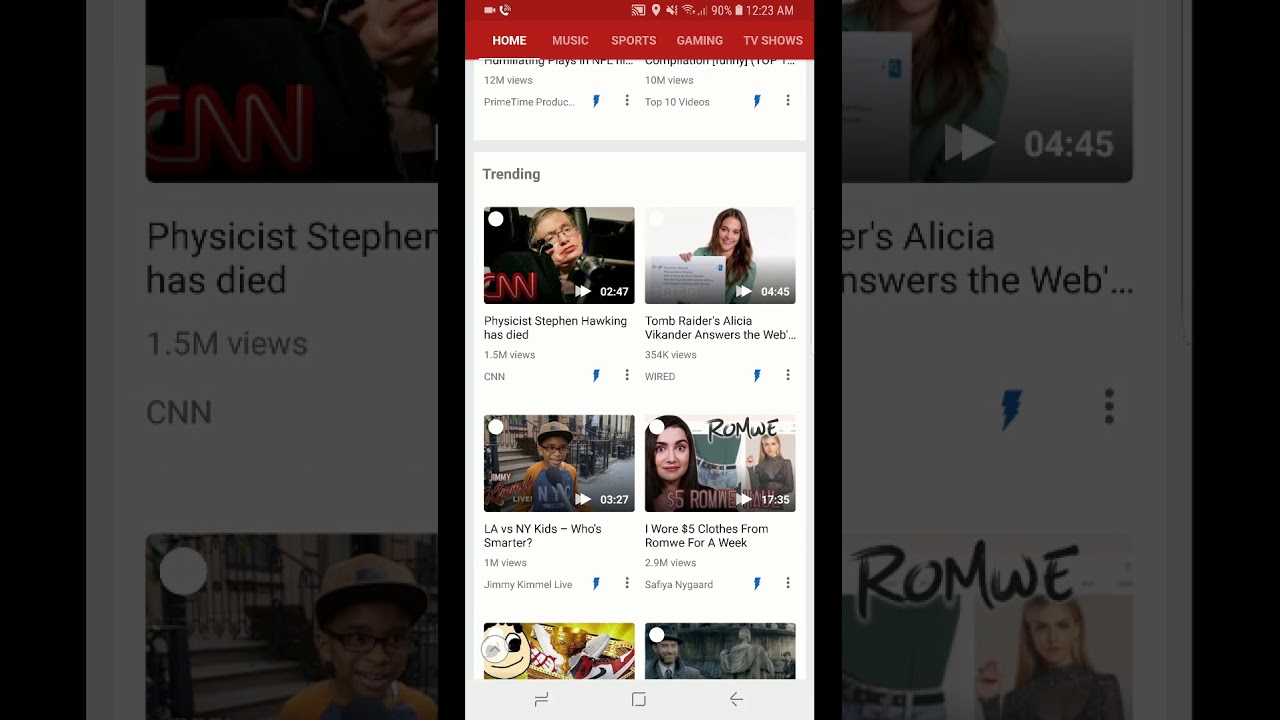Open the Safiya Nygaard channel name
This screenshot has height=720, width=1280.
coord(679,585)
